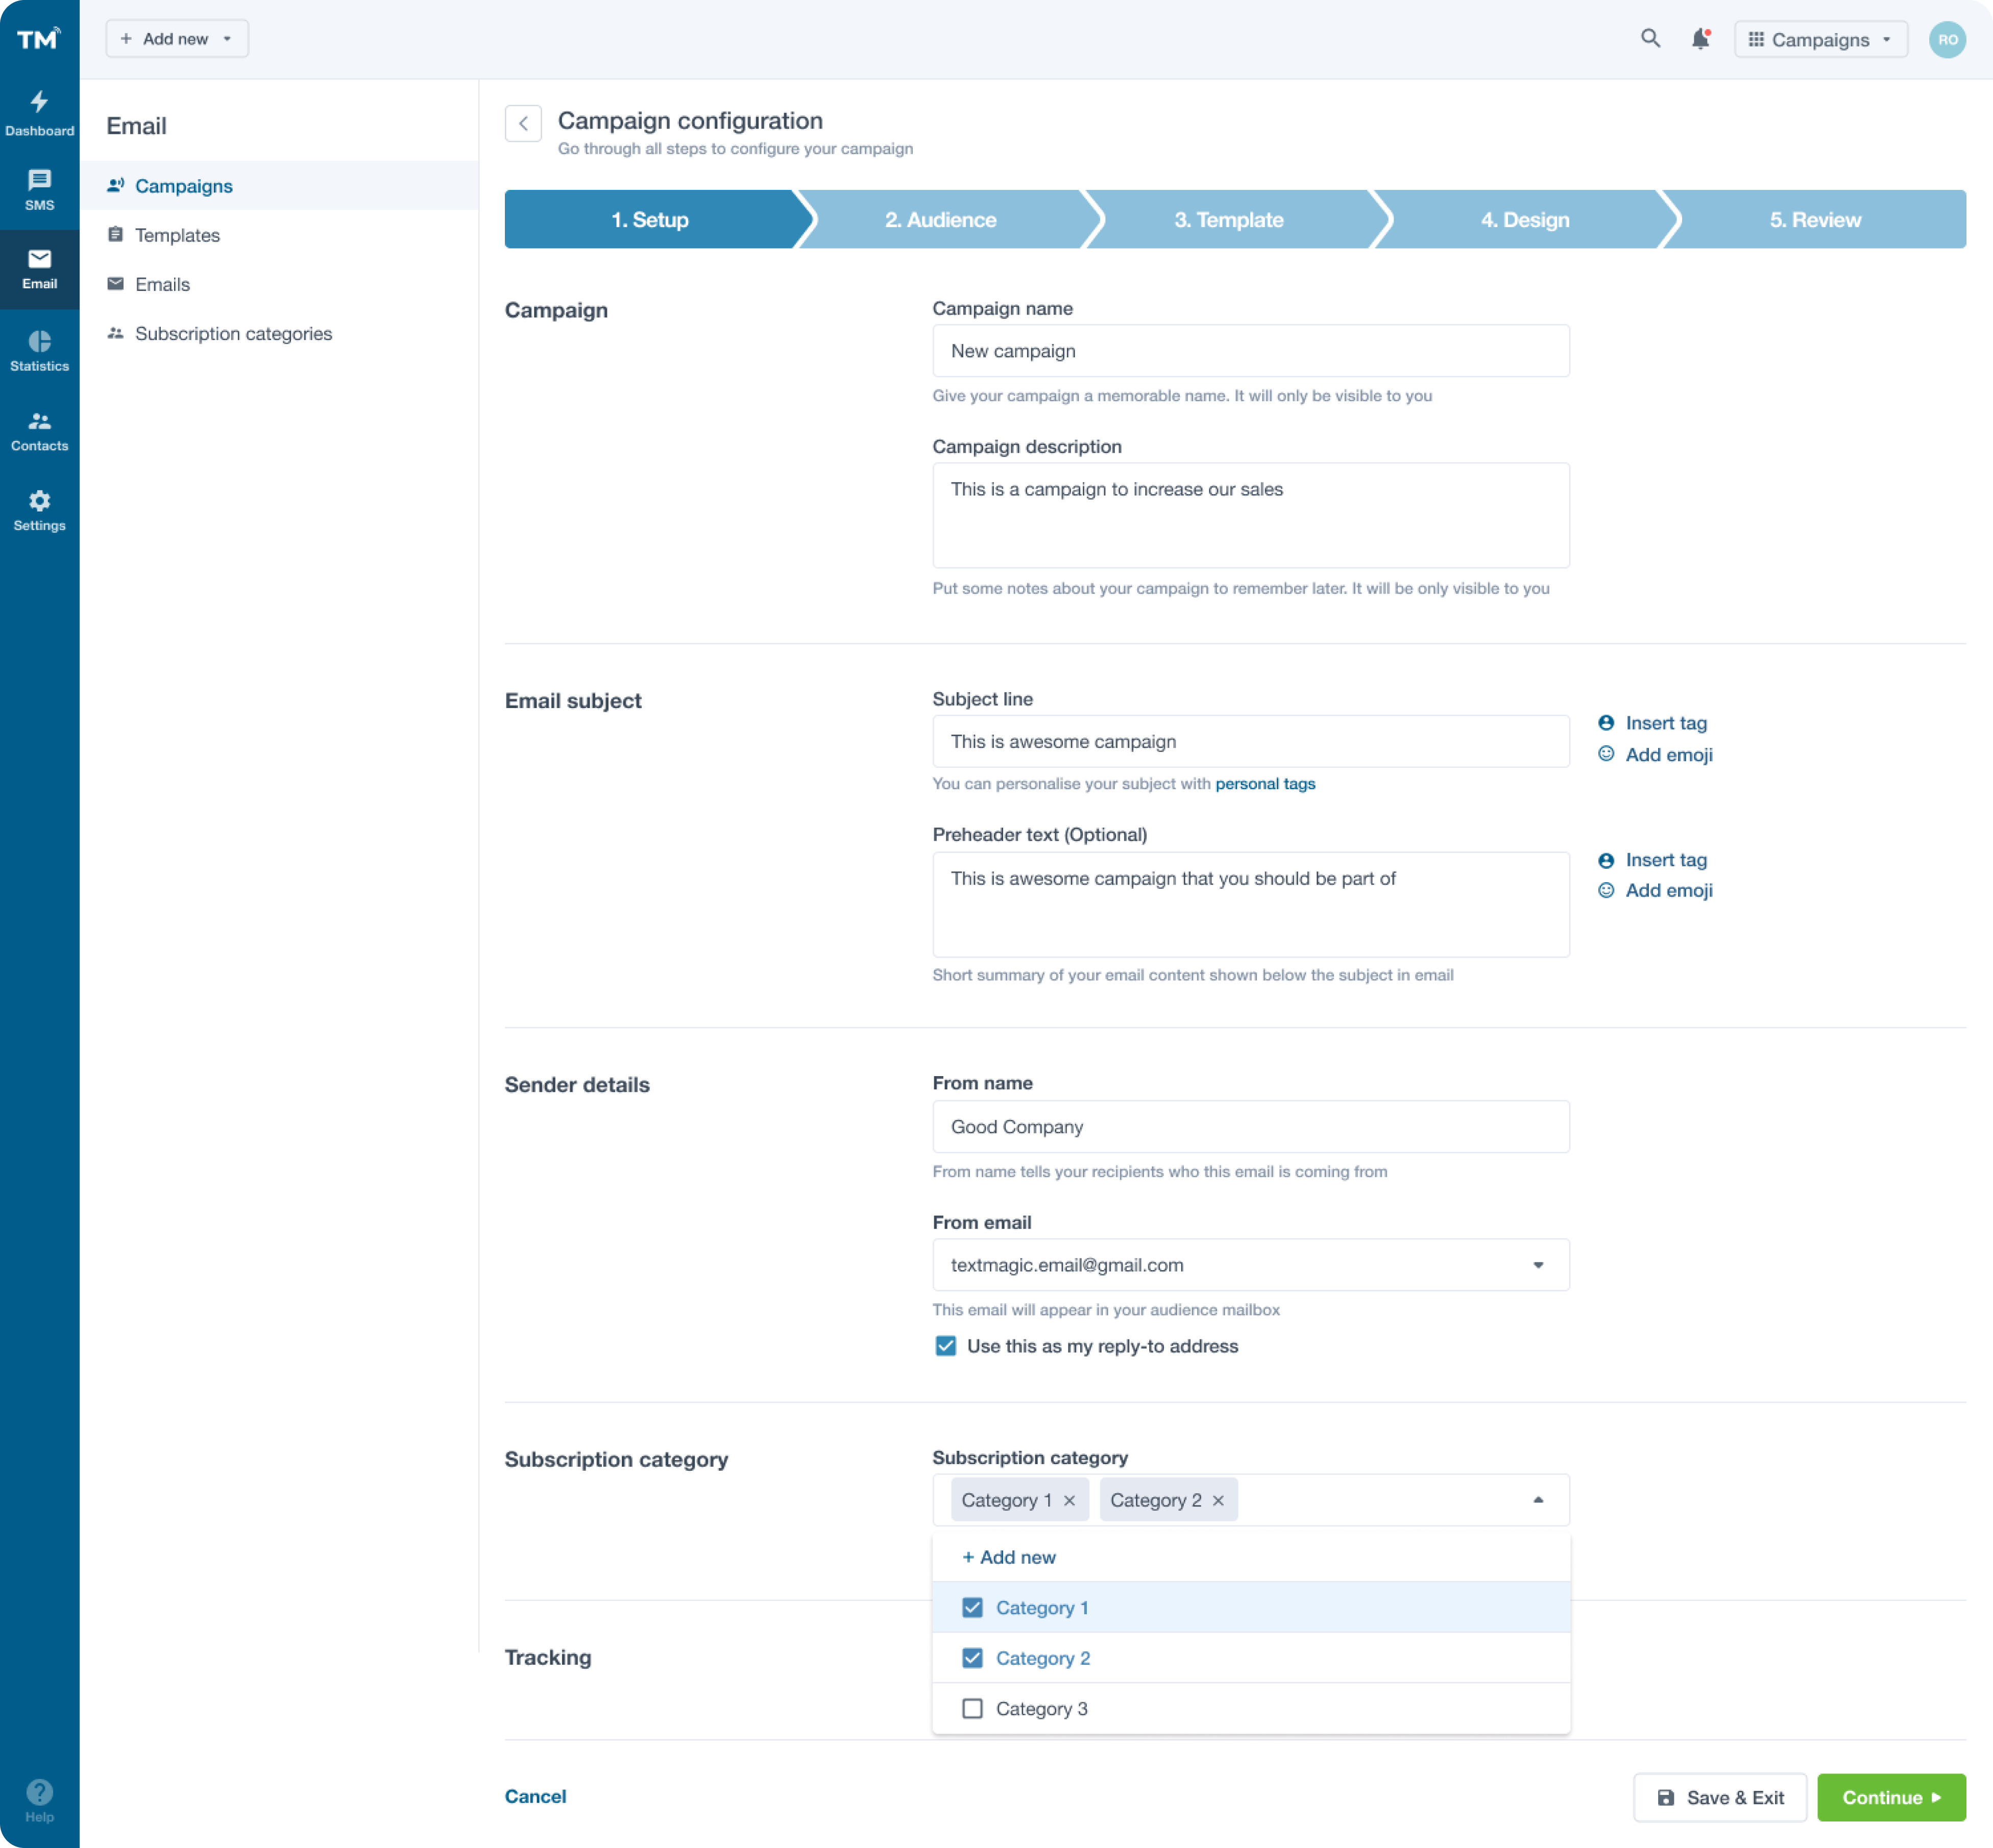This screenshot has height=1848, width=1993.
Task: Collapse the Subscription category dropdown
Action: click(1539, 1499)
